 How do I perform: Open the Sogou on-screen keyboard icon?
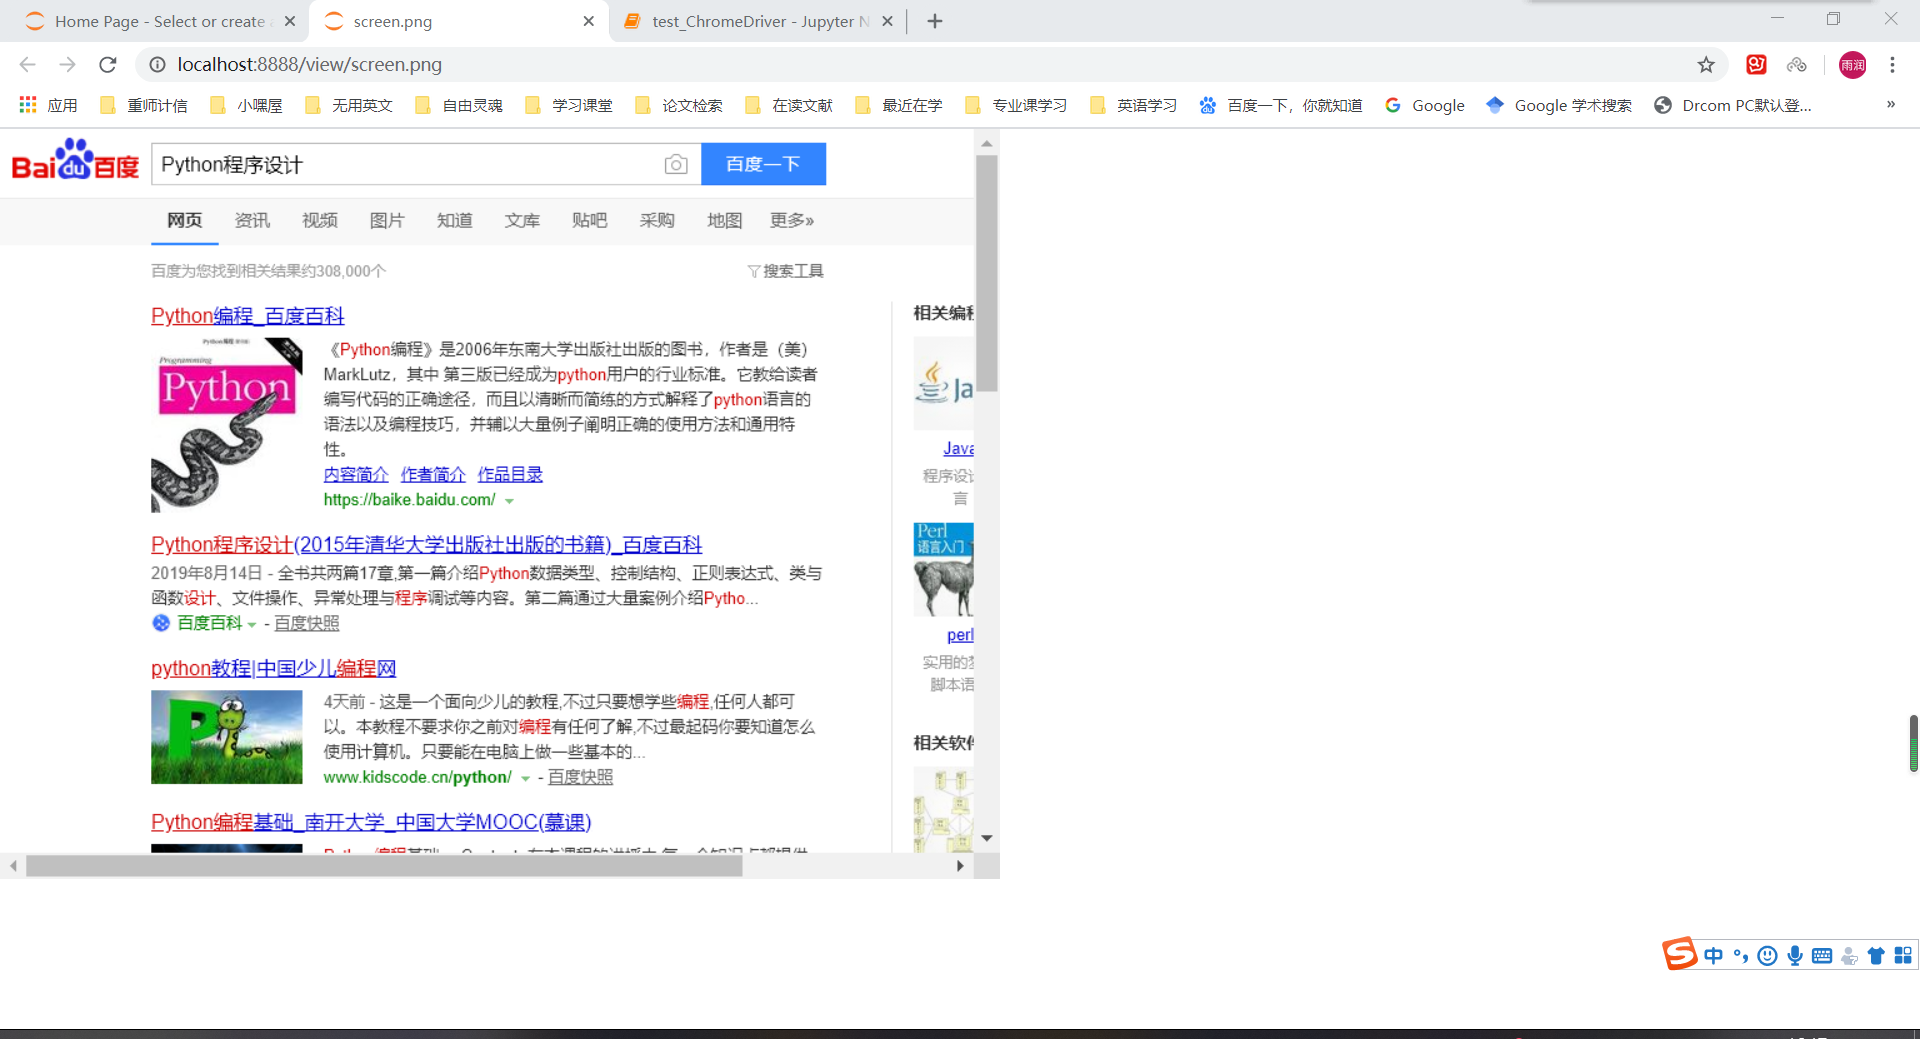tap(1822, 956)
